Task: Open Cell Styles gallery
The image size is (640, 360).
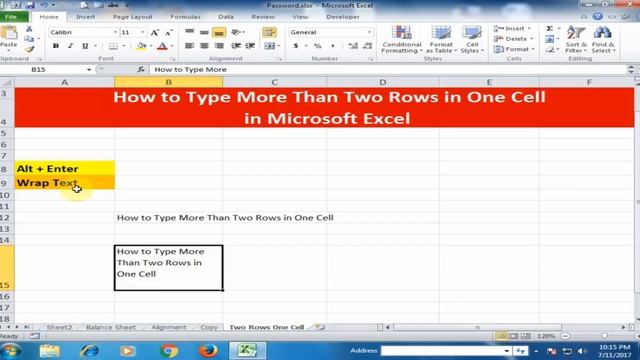Action: (472, 40)
